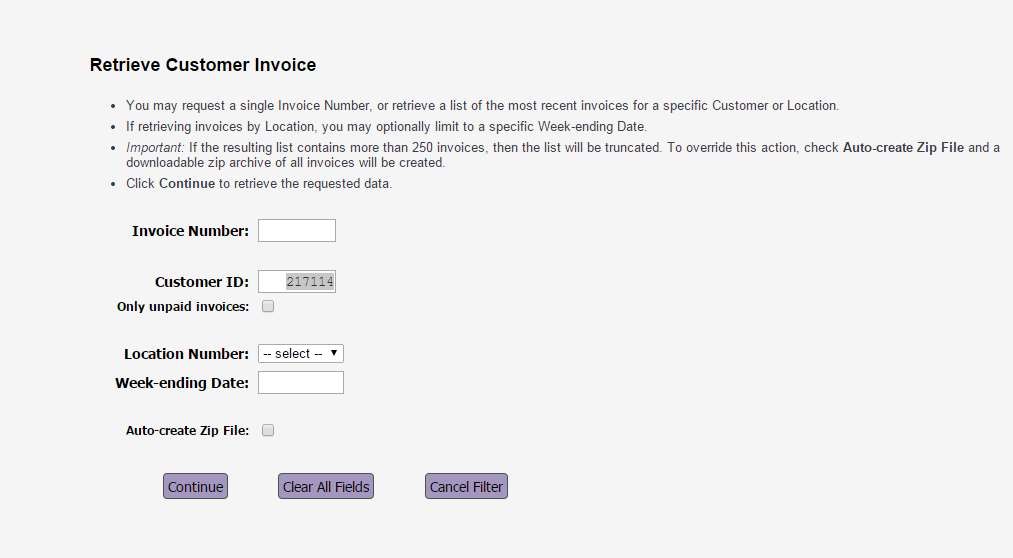This screenshot has width=1013, height=558.
Task: Click the Clear All Fields button
Action: click(326, 486)
